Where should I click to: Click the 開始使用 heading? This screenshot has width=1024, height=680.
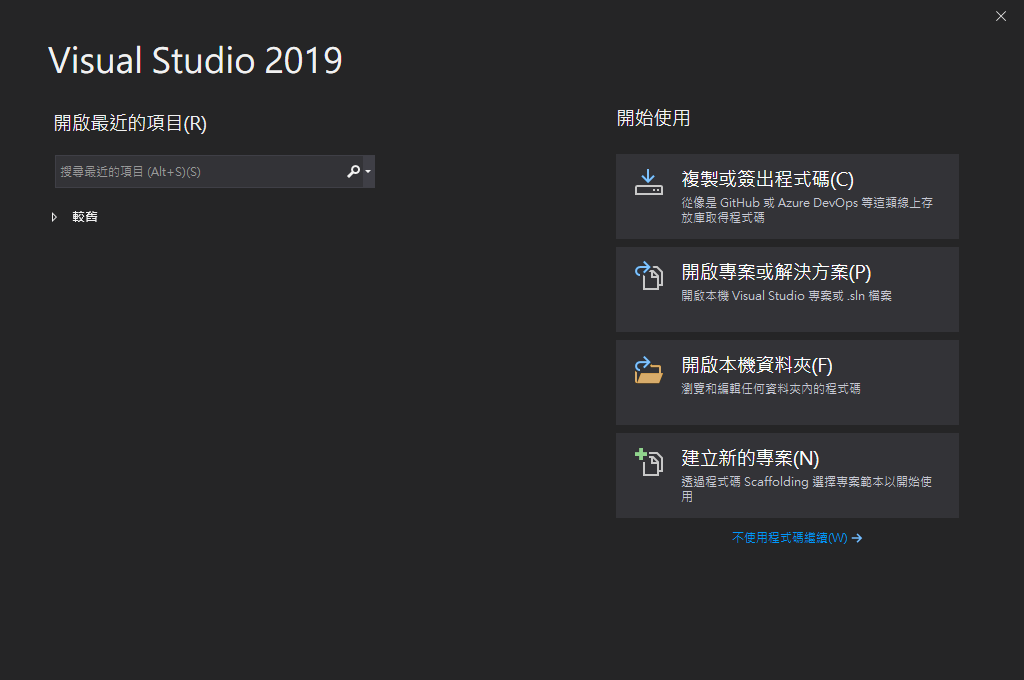point(653,118)
